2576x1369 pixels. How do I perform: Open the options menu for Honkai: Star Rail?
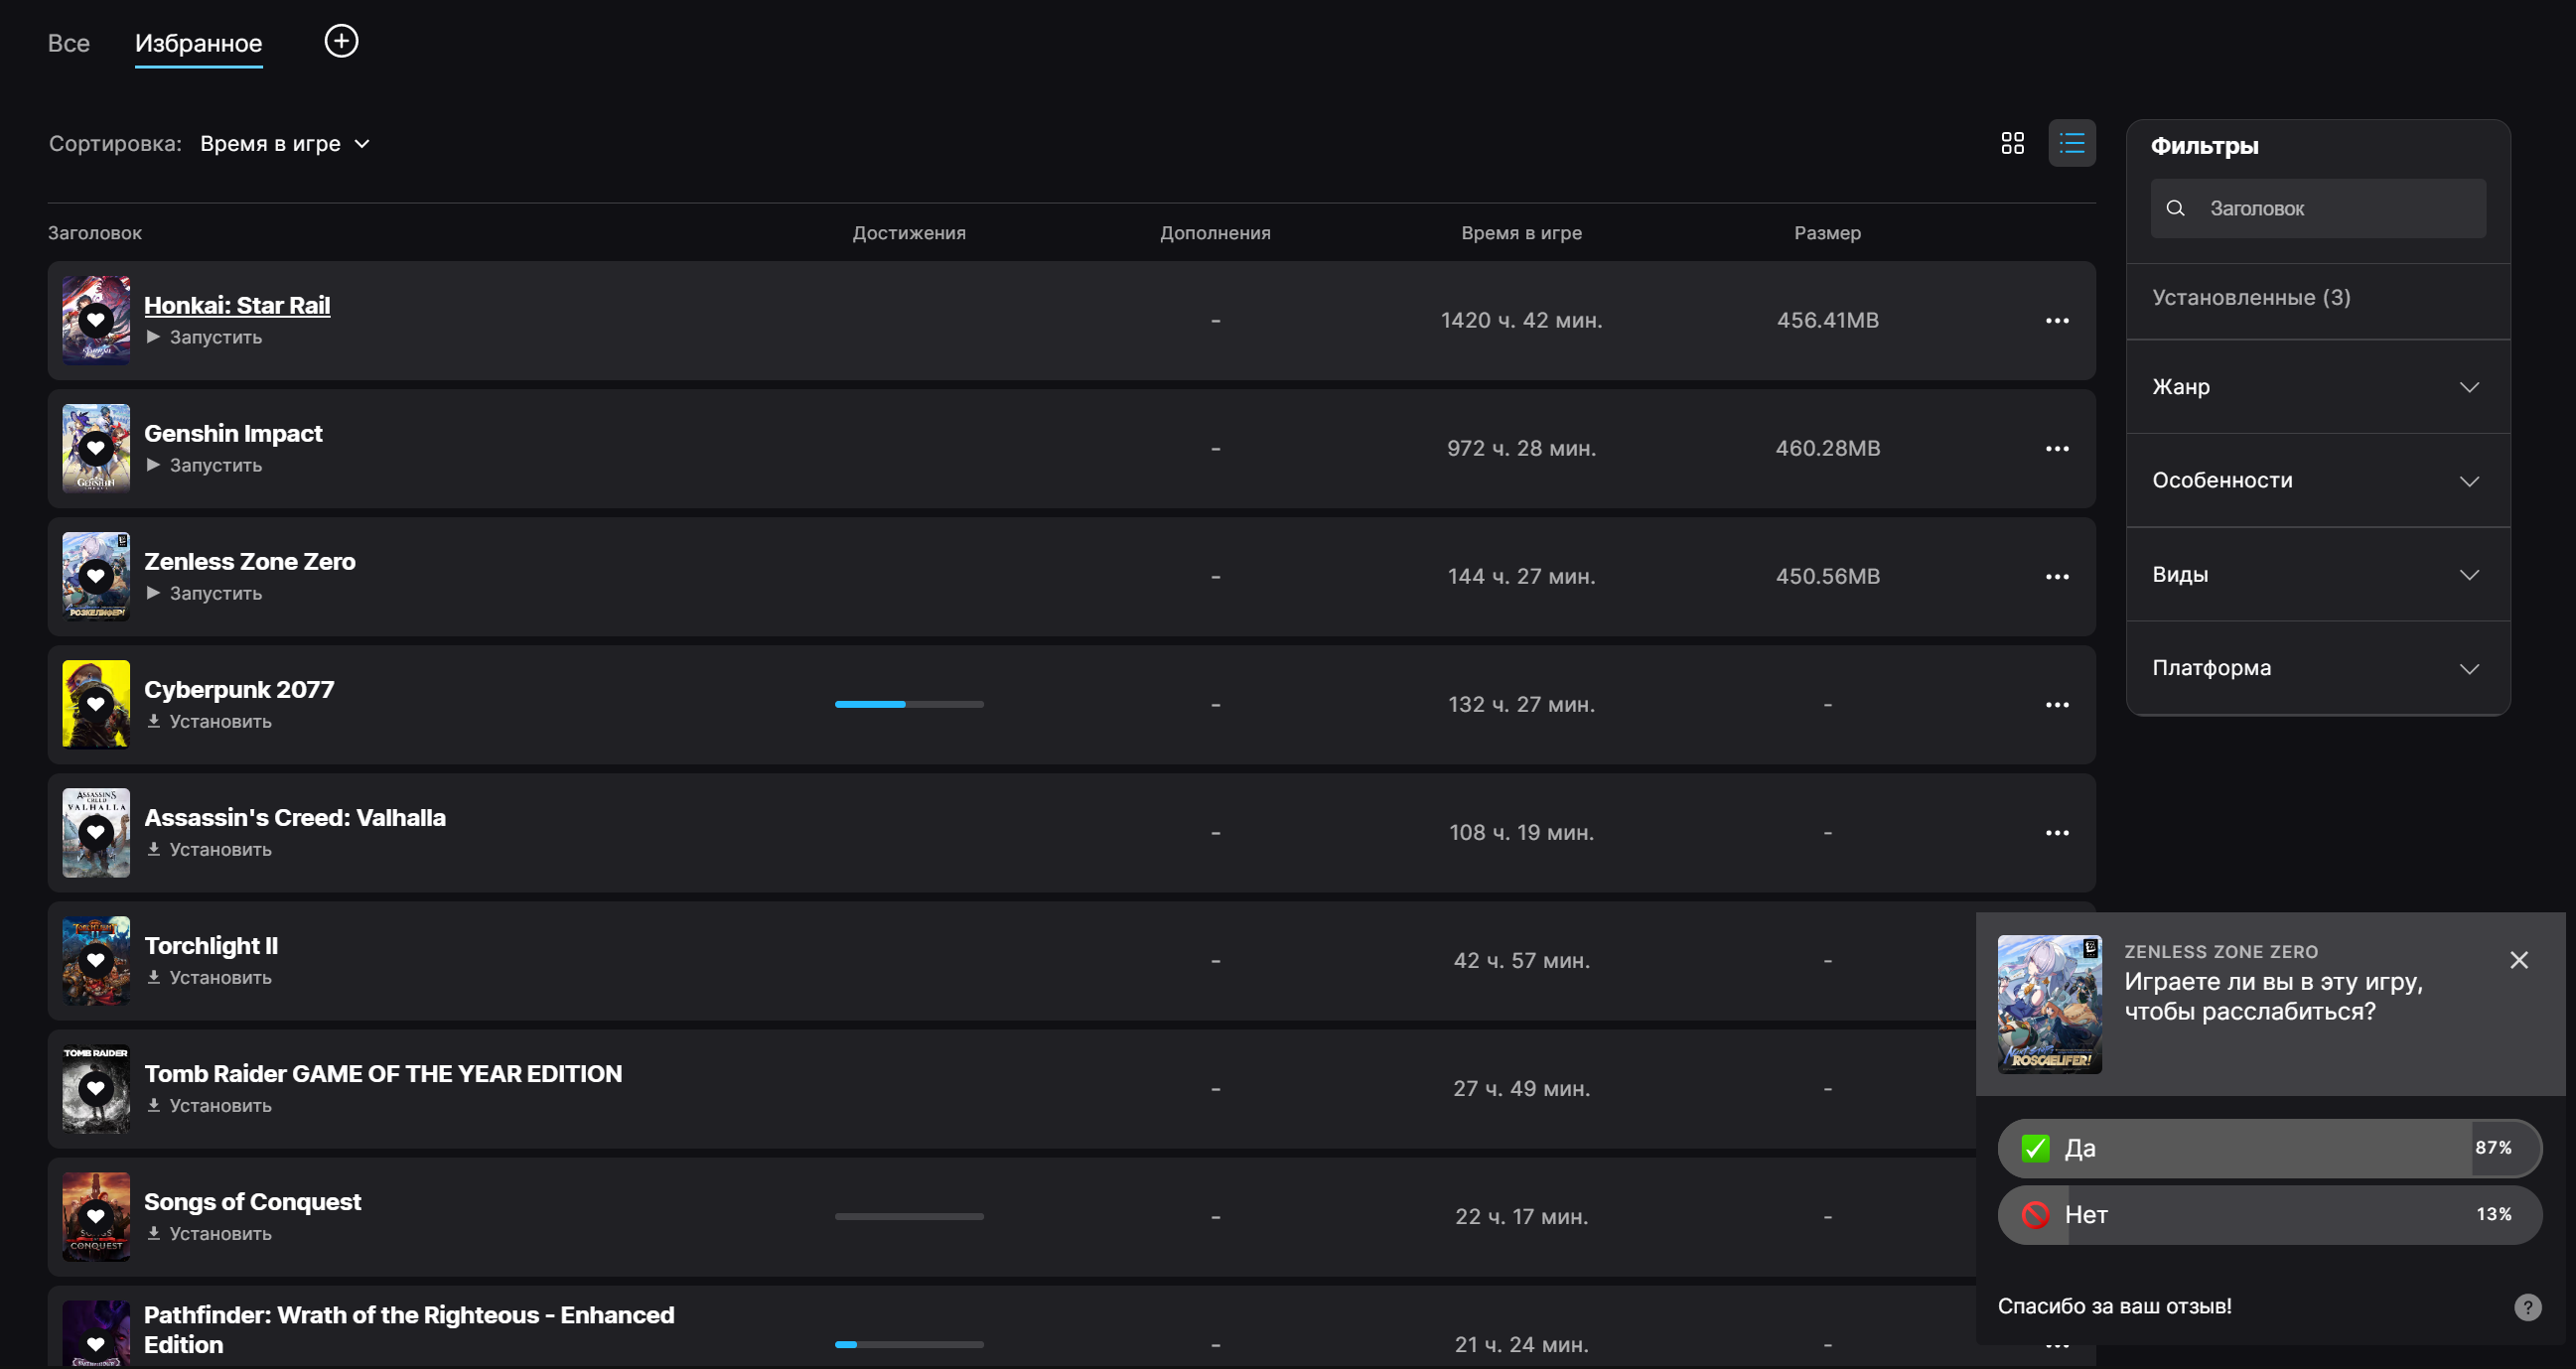[x=2056, y=320]
